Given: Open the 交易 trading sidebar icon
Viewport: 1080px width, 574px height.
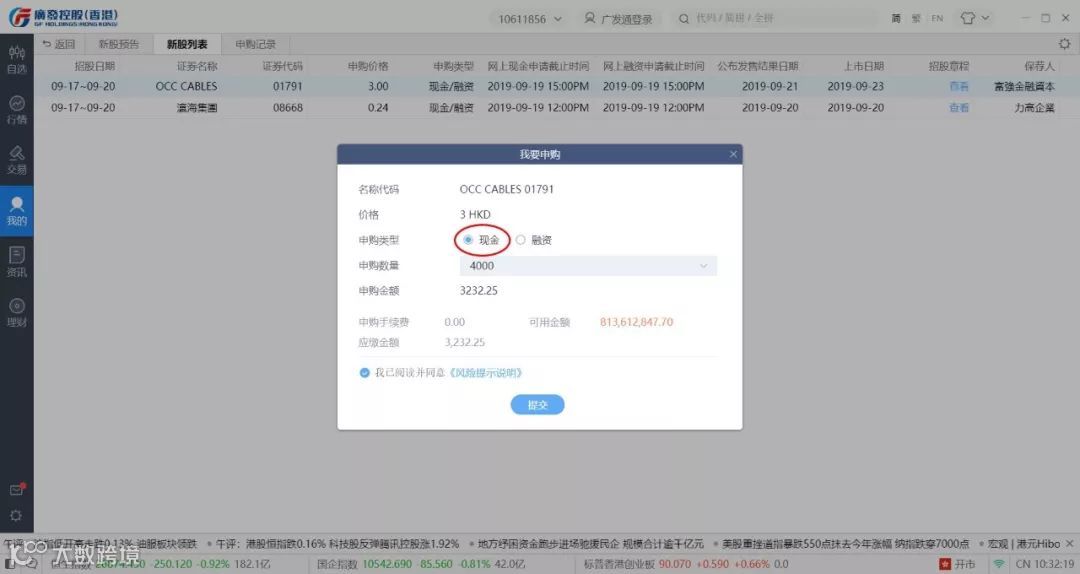Looking at the screenshot, I should 17,160.
